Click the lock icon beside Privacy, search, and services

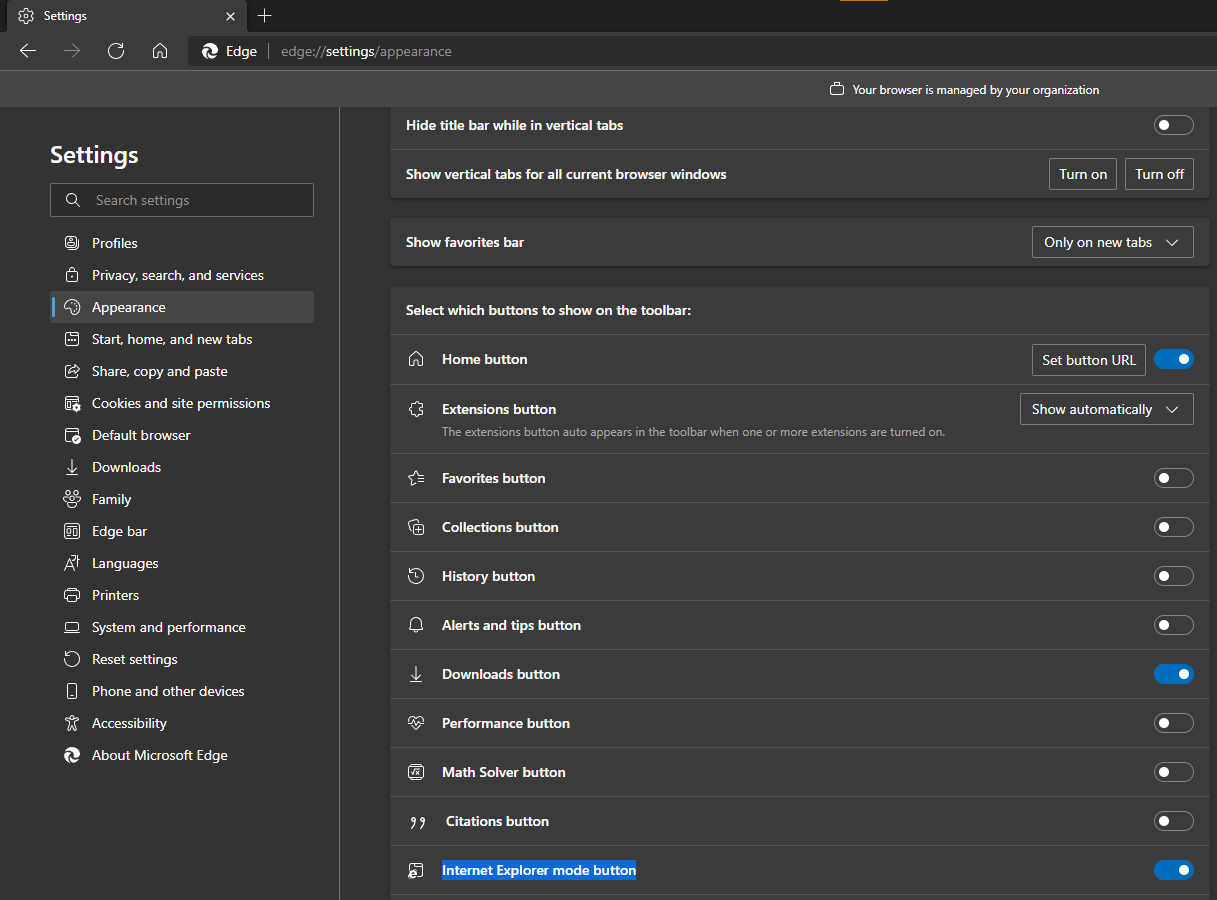click(72, 275)
